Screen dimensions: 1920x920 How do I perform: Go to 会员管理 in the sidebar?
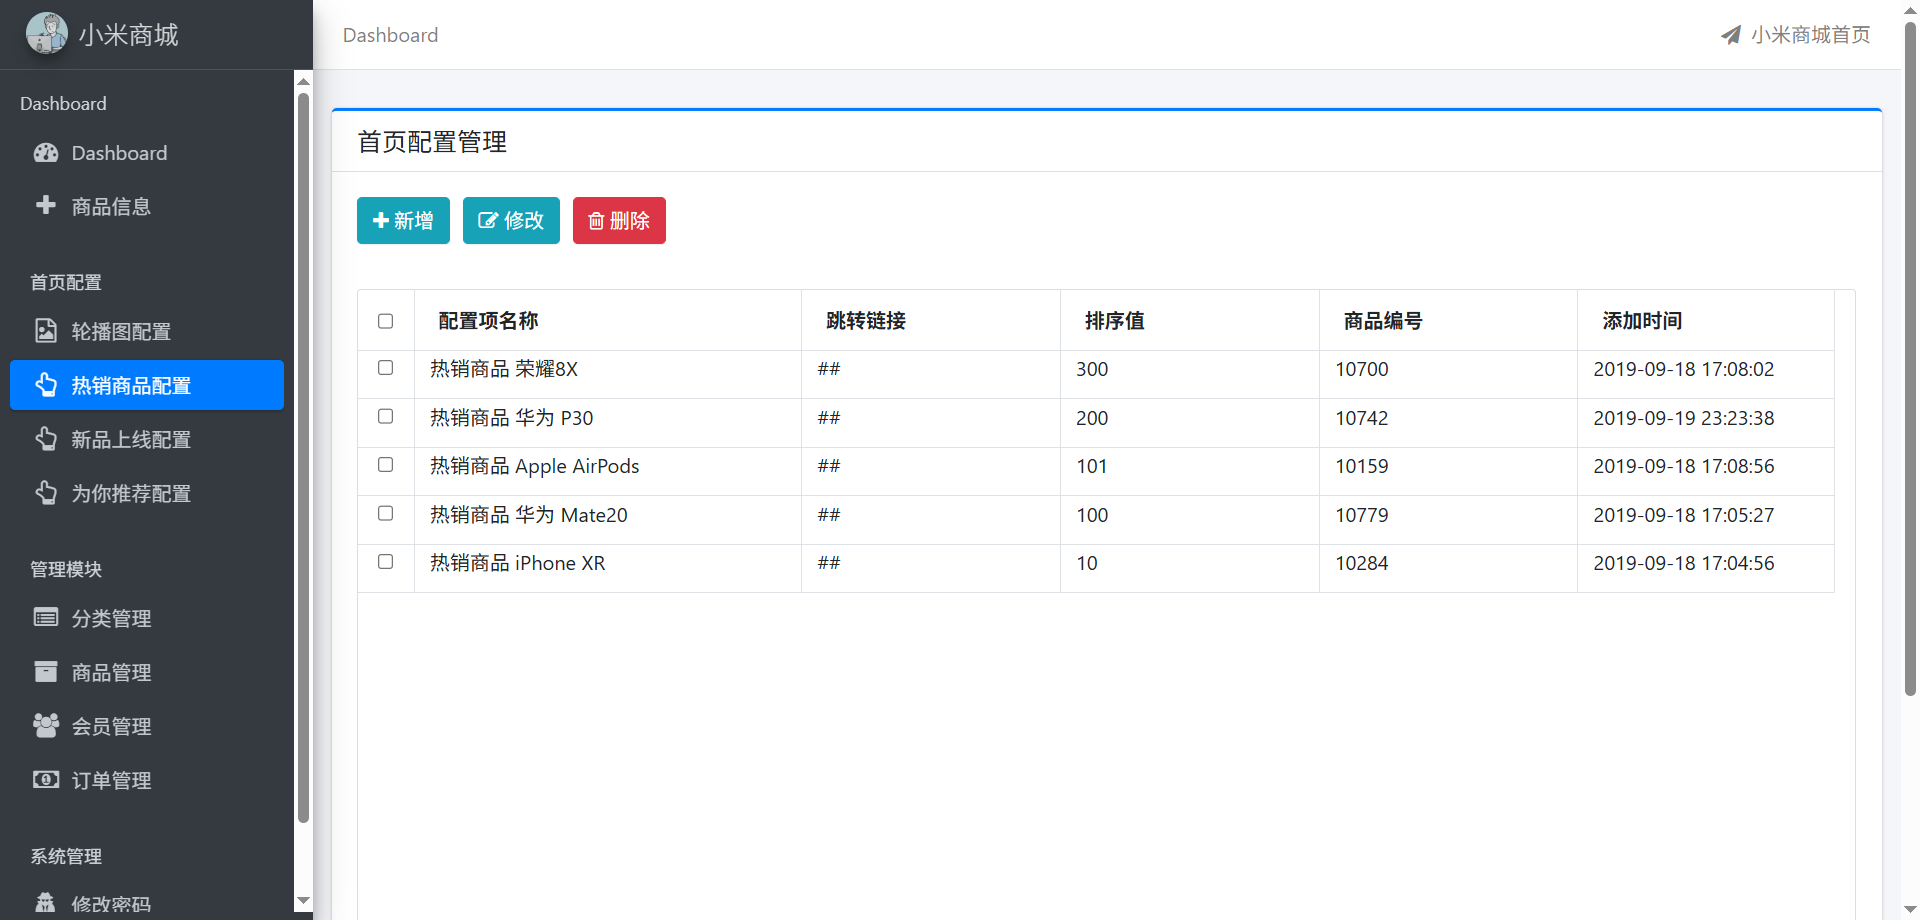[x=147, y=726]
